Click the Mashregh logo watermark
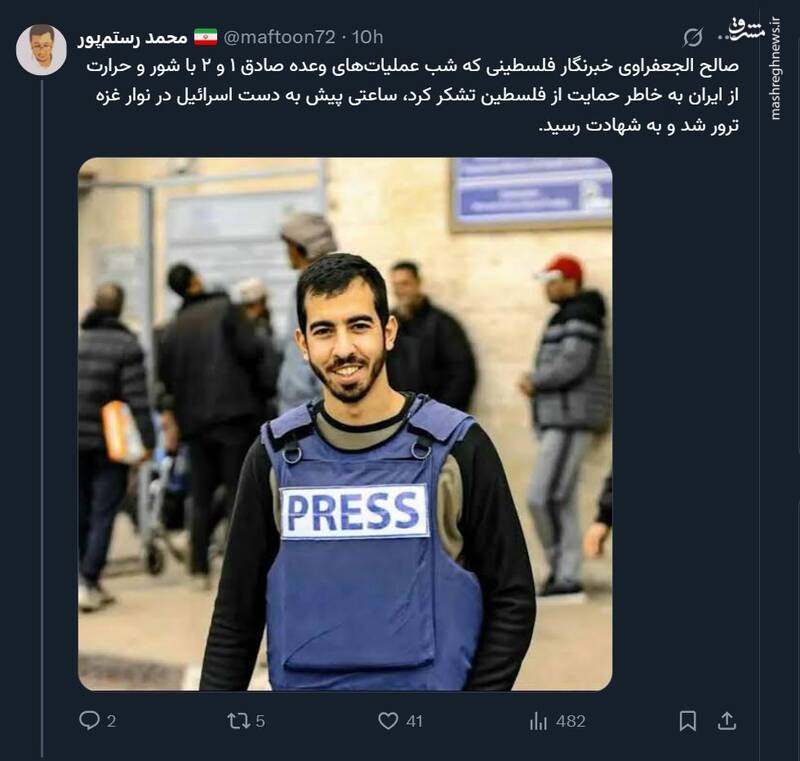800x761 pixels. click(x=748, y=30)
